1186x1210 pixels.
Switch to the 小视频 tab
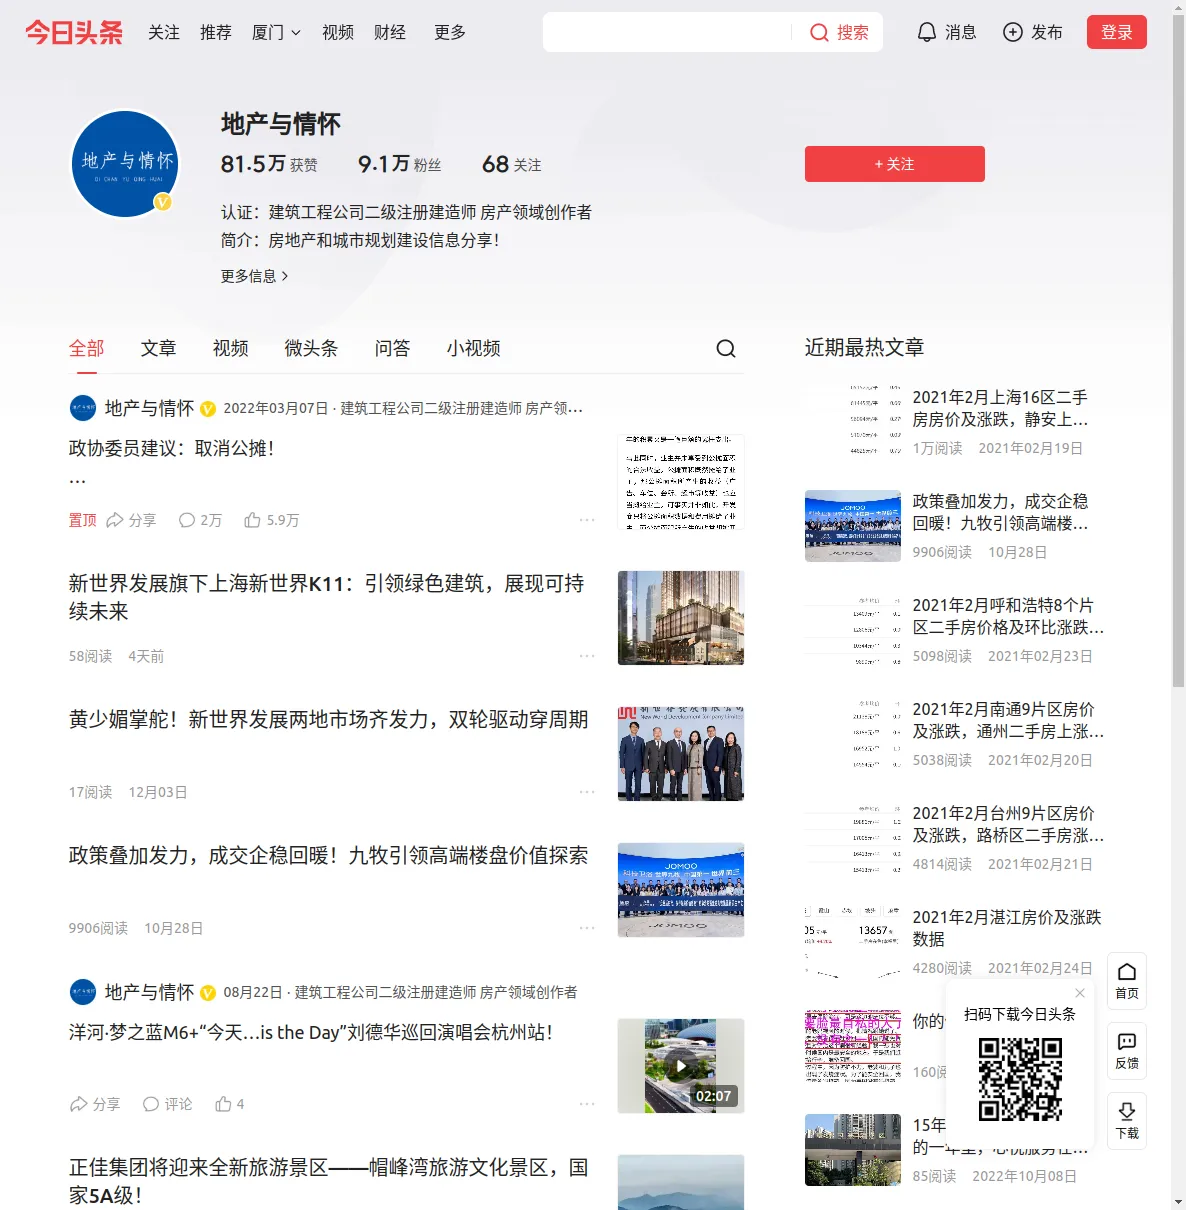point(473,348)
